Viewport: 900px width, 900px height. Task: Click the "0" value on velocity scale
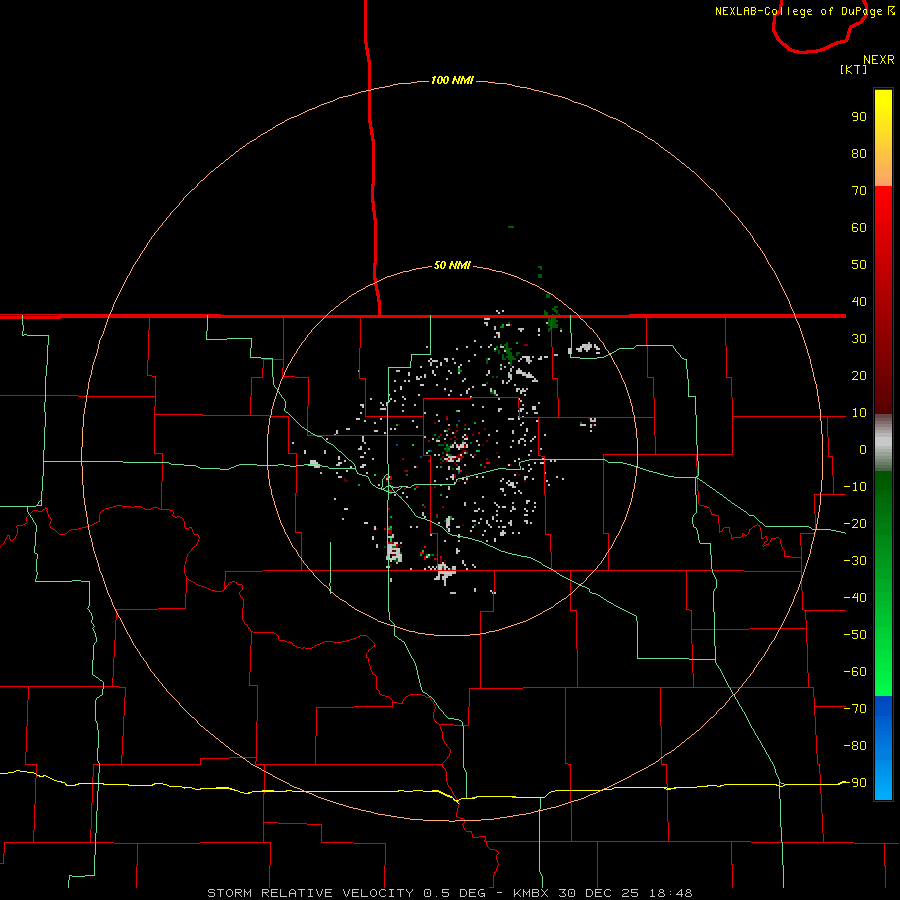coord(863,449)
